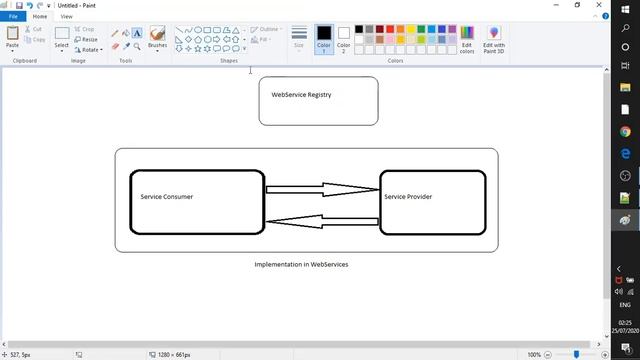Open the Fill dropdown
The height and width of the screenshot is (360, 640).
click(x=261, y=40)
